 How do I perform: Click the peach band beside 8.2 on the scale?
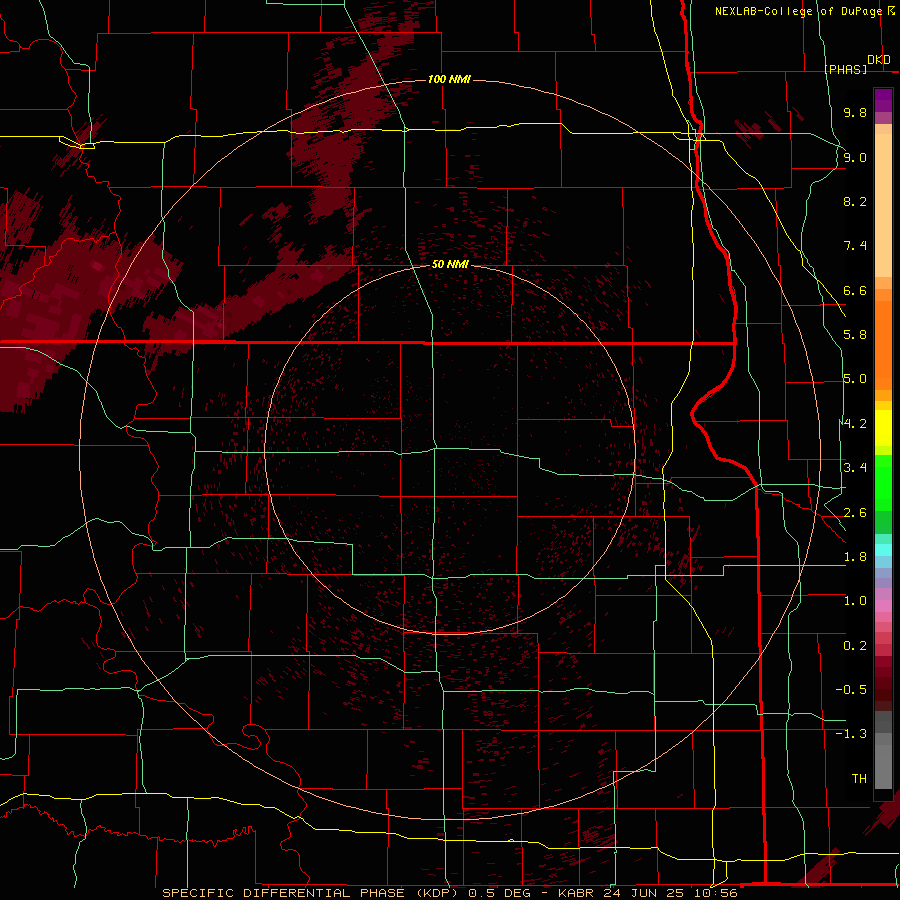tap(883, 205)
